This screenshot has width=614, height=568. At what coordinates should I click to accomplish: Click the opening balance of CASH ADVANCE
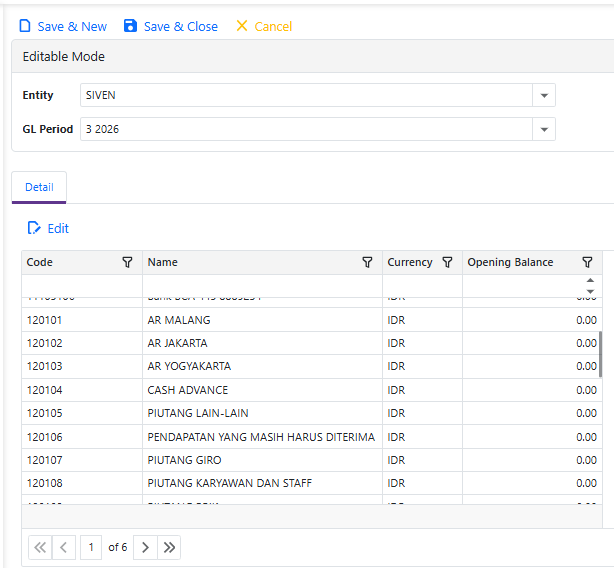pyautogui.click(x=532, y=390)
